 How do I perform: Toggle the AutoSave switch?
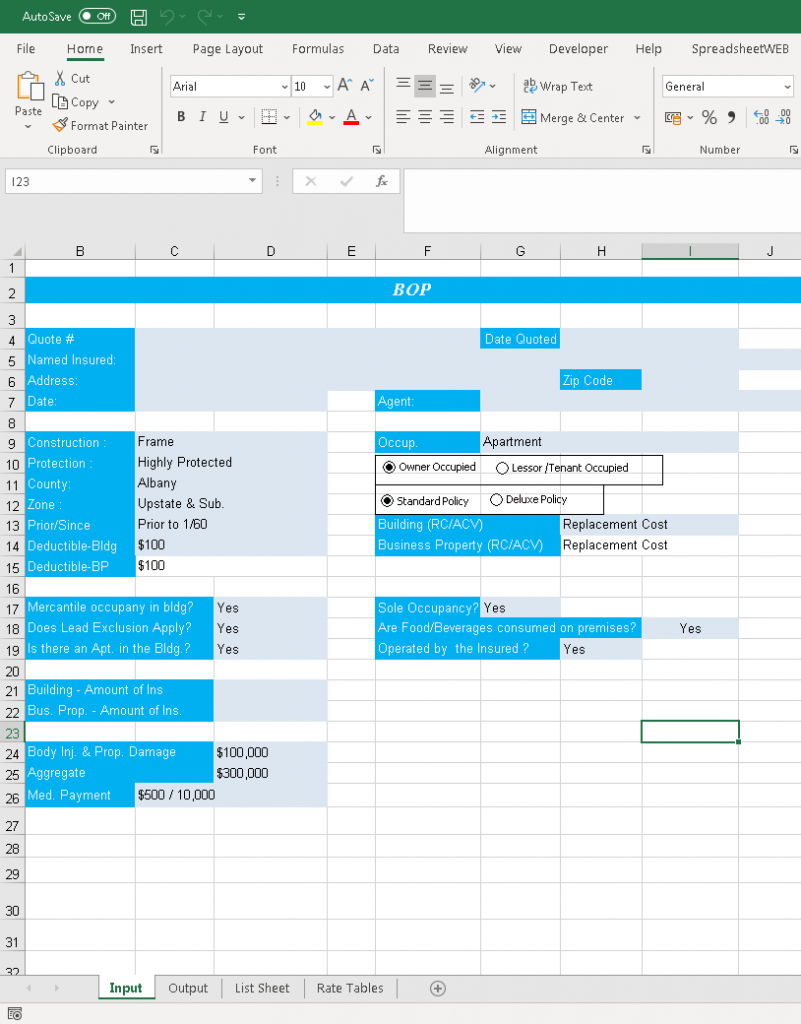point(97,17)
